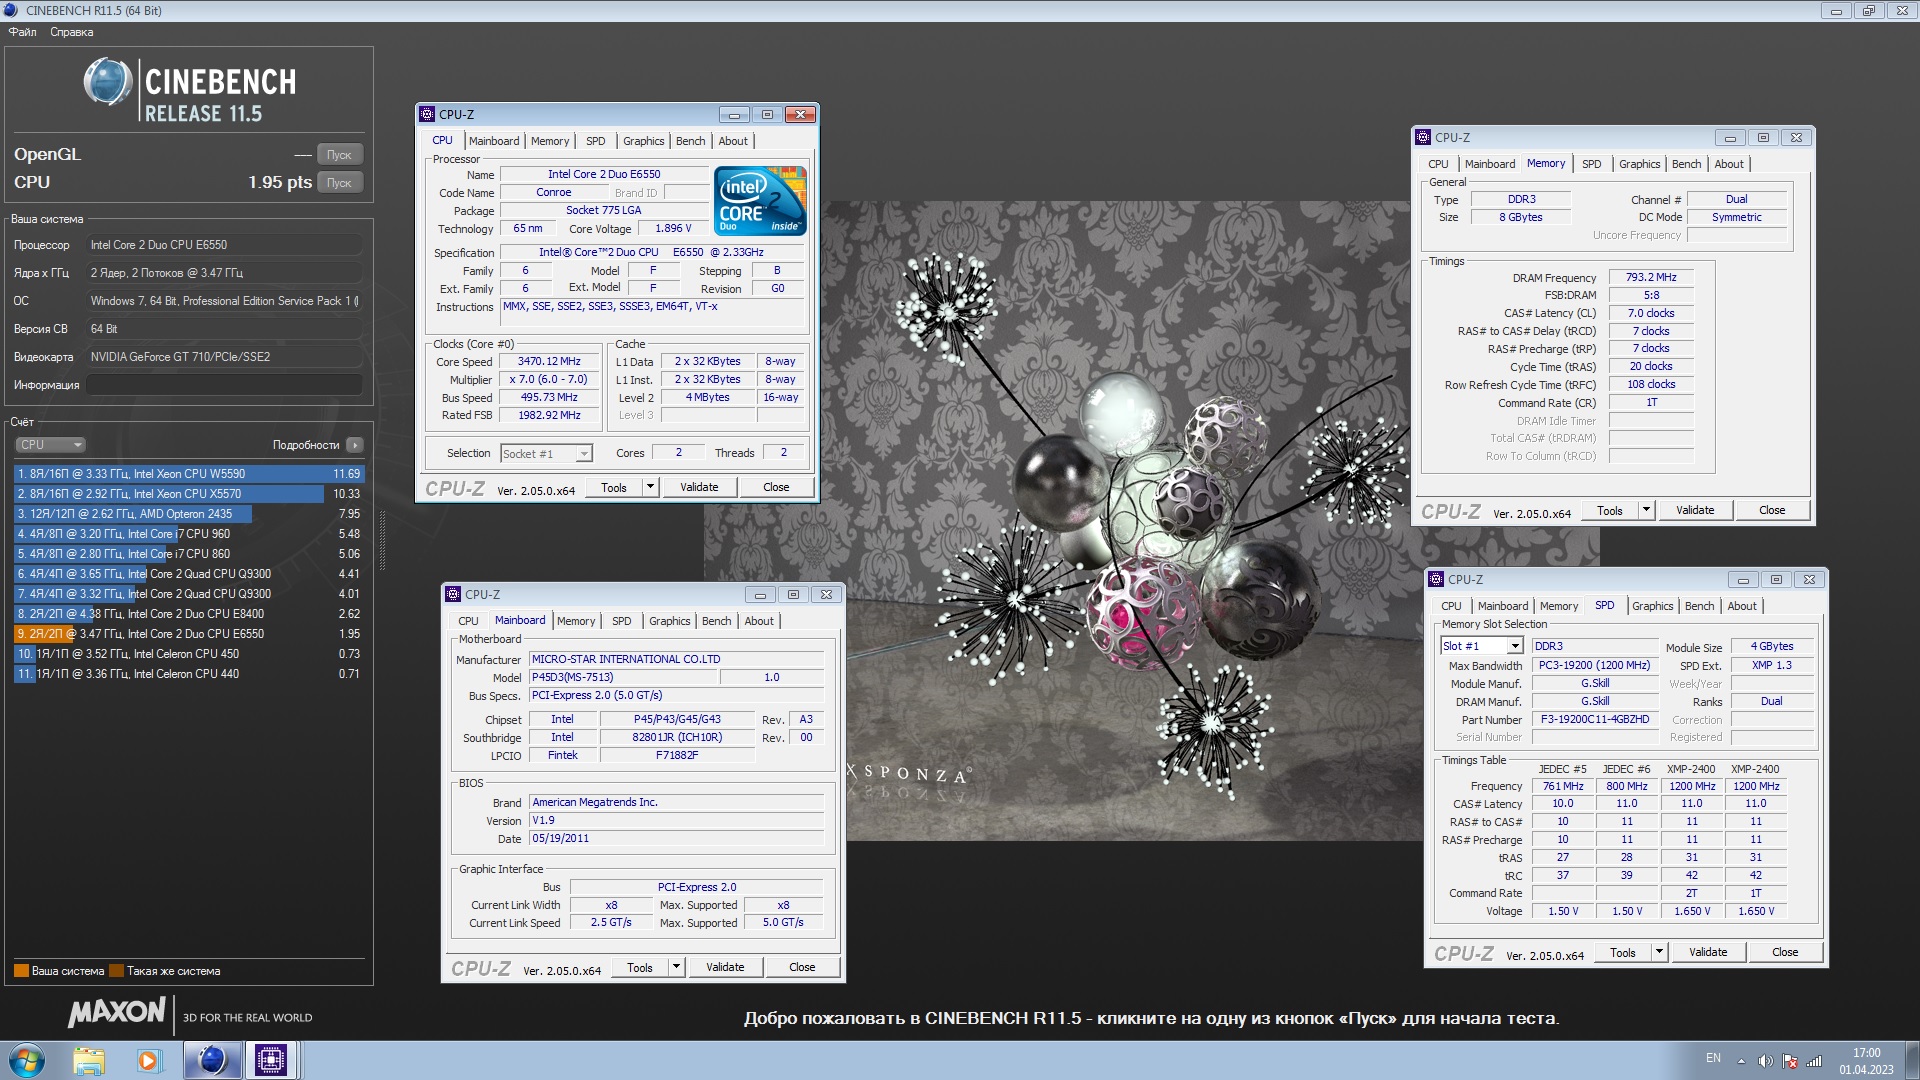Click the 793.2 MHz DRAM Frequency value
1920x1080 pixels.
tap(1651, 277)
